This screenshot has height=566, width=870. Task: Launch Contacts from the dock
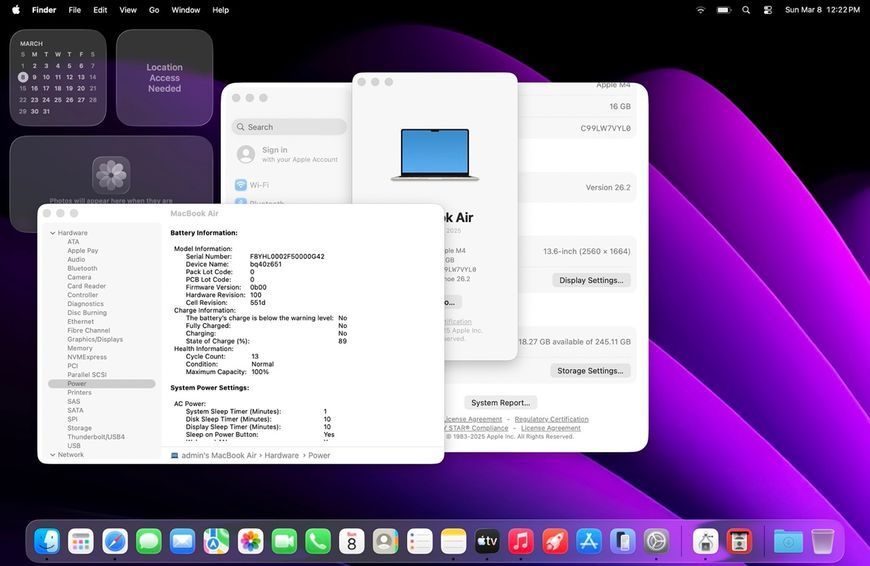386,541
